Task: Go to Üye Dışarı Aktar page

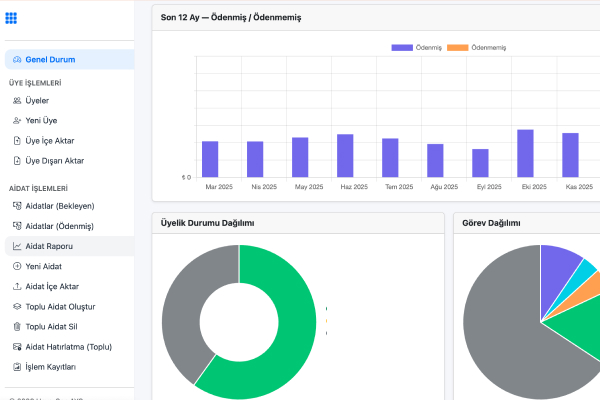Action: click(55, 161)
